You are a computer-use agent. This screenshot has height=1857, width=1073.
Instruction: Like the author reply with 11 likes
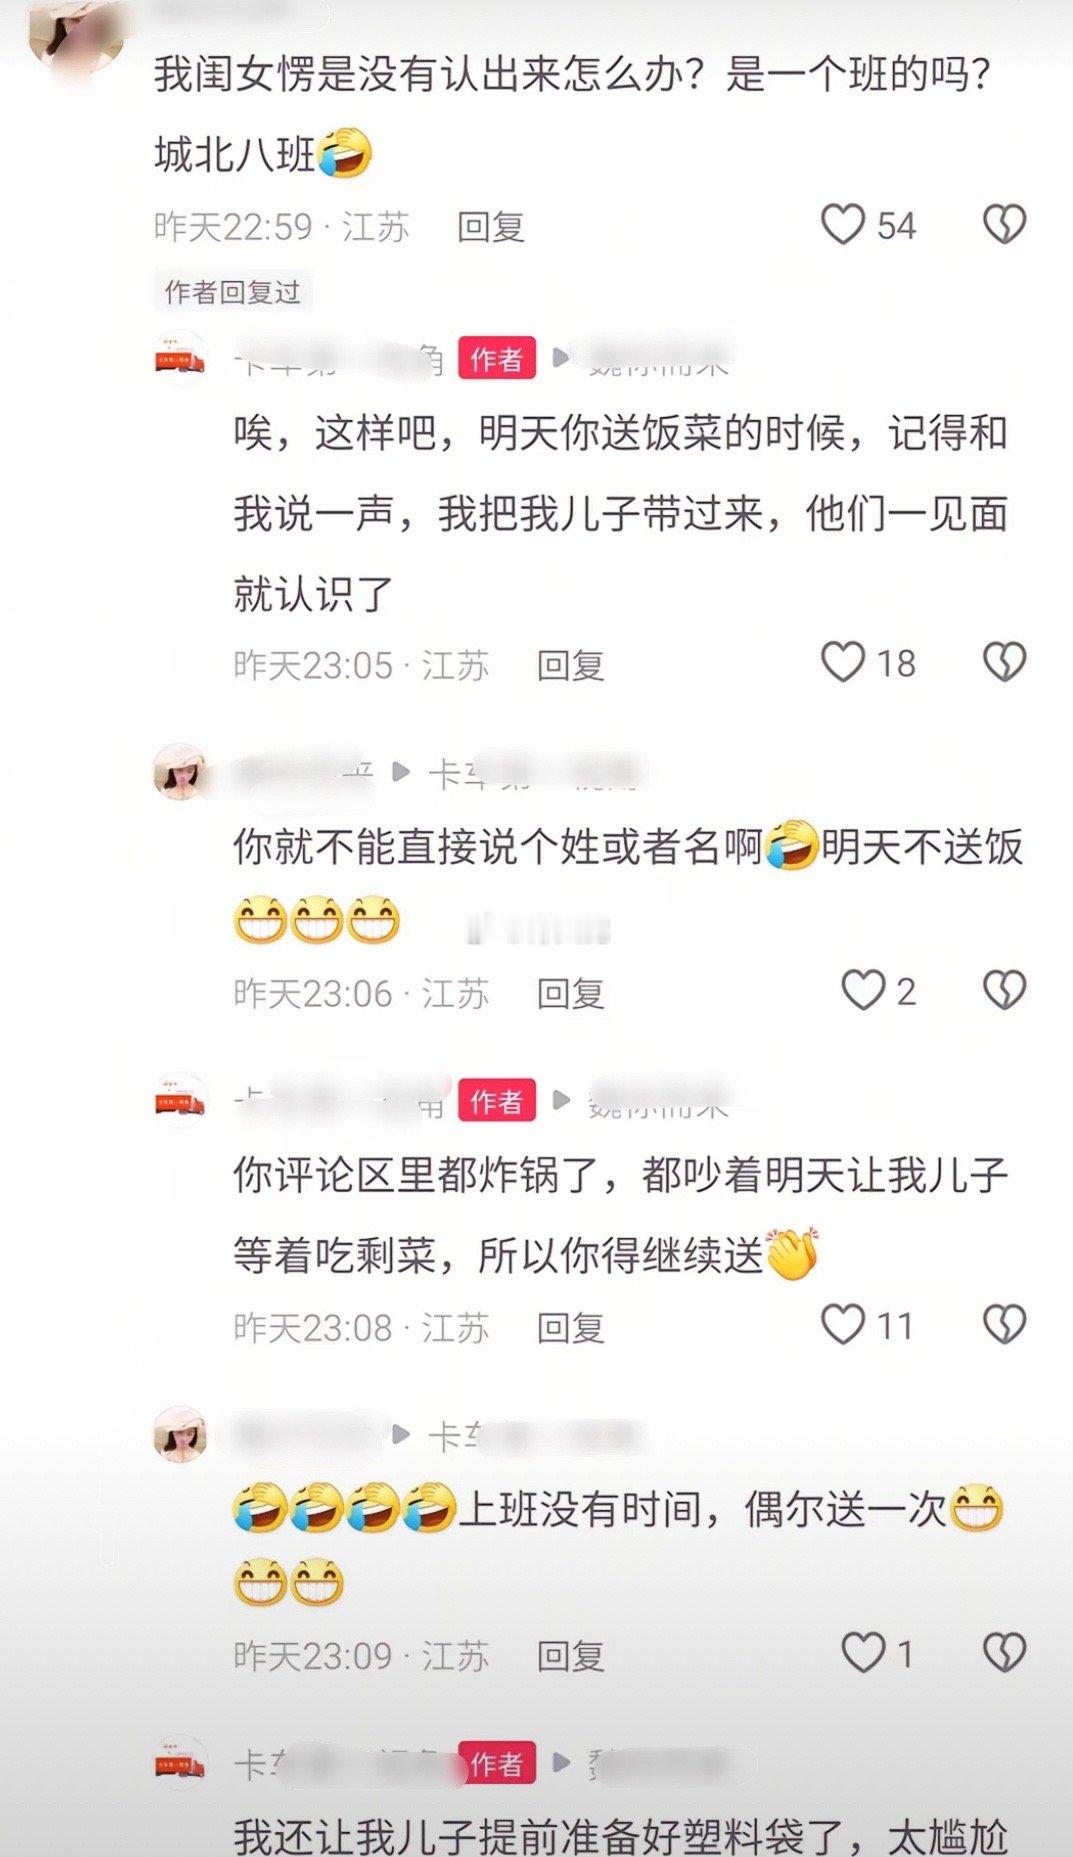(842, 1325)
